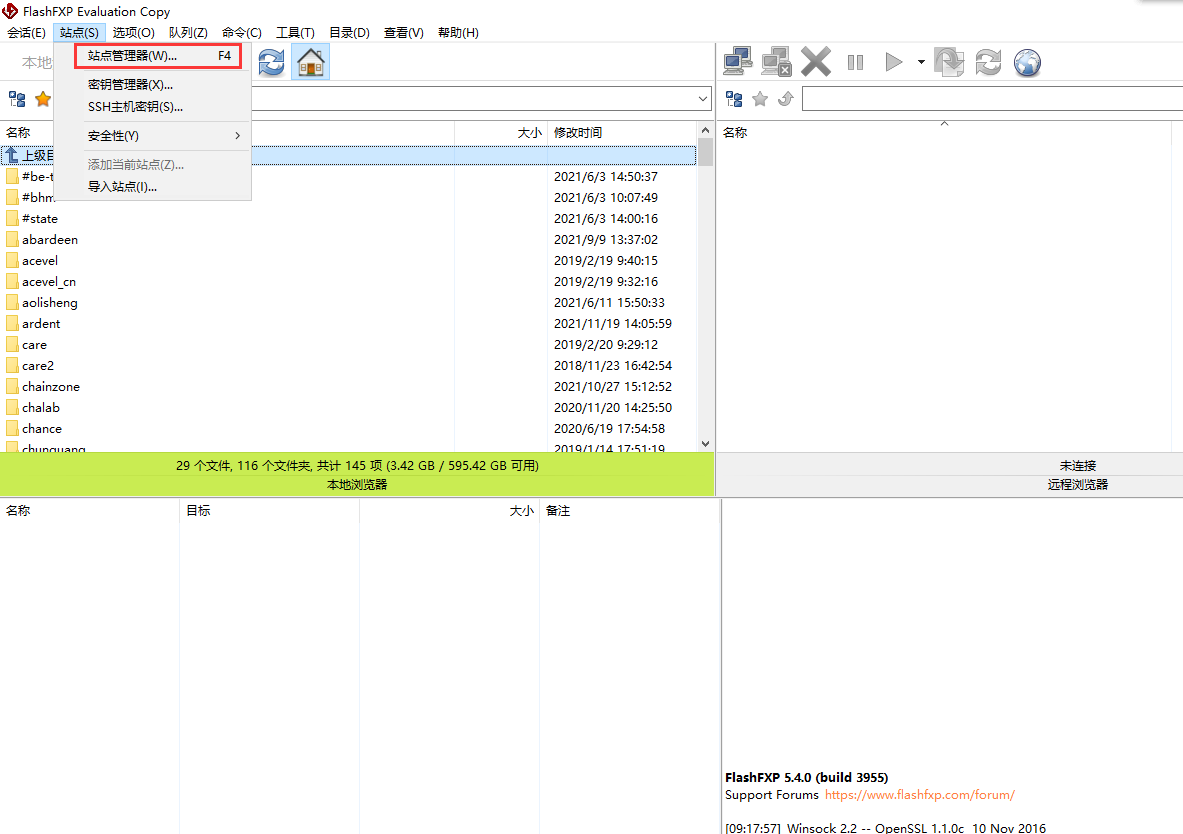This screenshot has width=1183, height=834.
Task: Click the globe icon in remote toolbar
Action: 1027,63
